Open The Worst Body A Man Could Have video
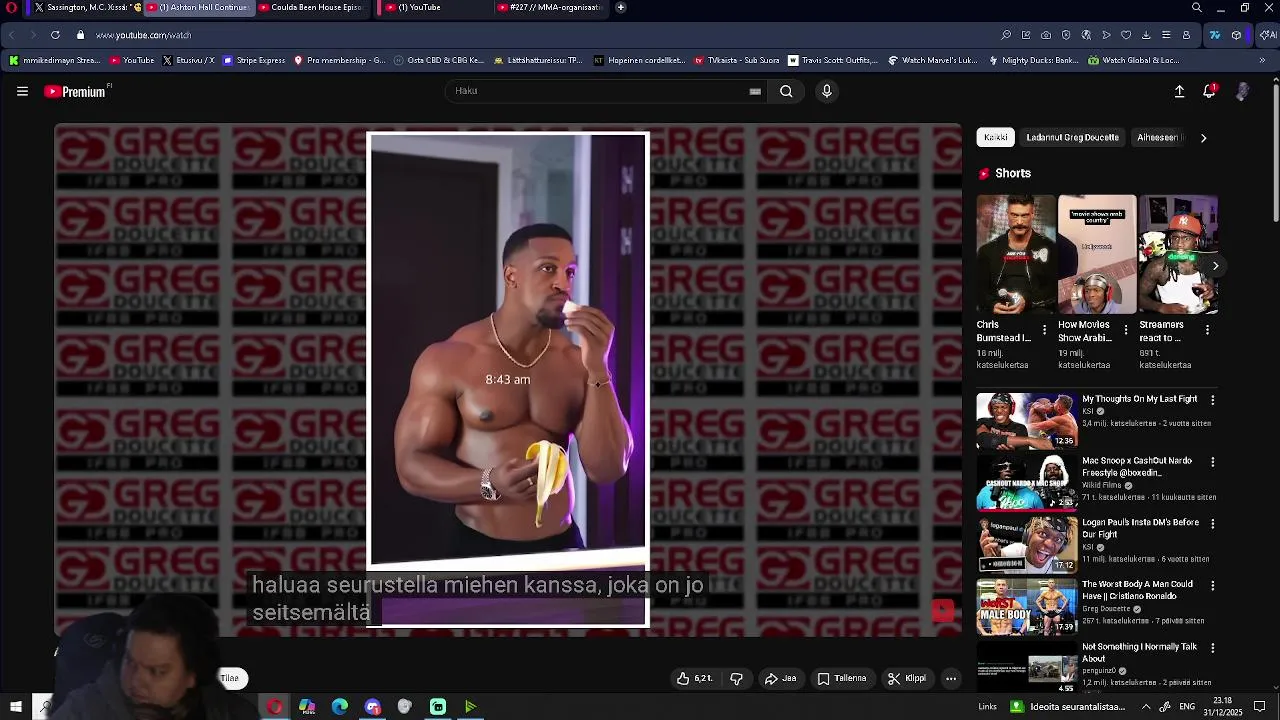Viewport: 1280px width, 720px height. pyautogui.click(x=1137, y=590)
